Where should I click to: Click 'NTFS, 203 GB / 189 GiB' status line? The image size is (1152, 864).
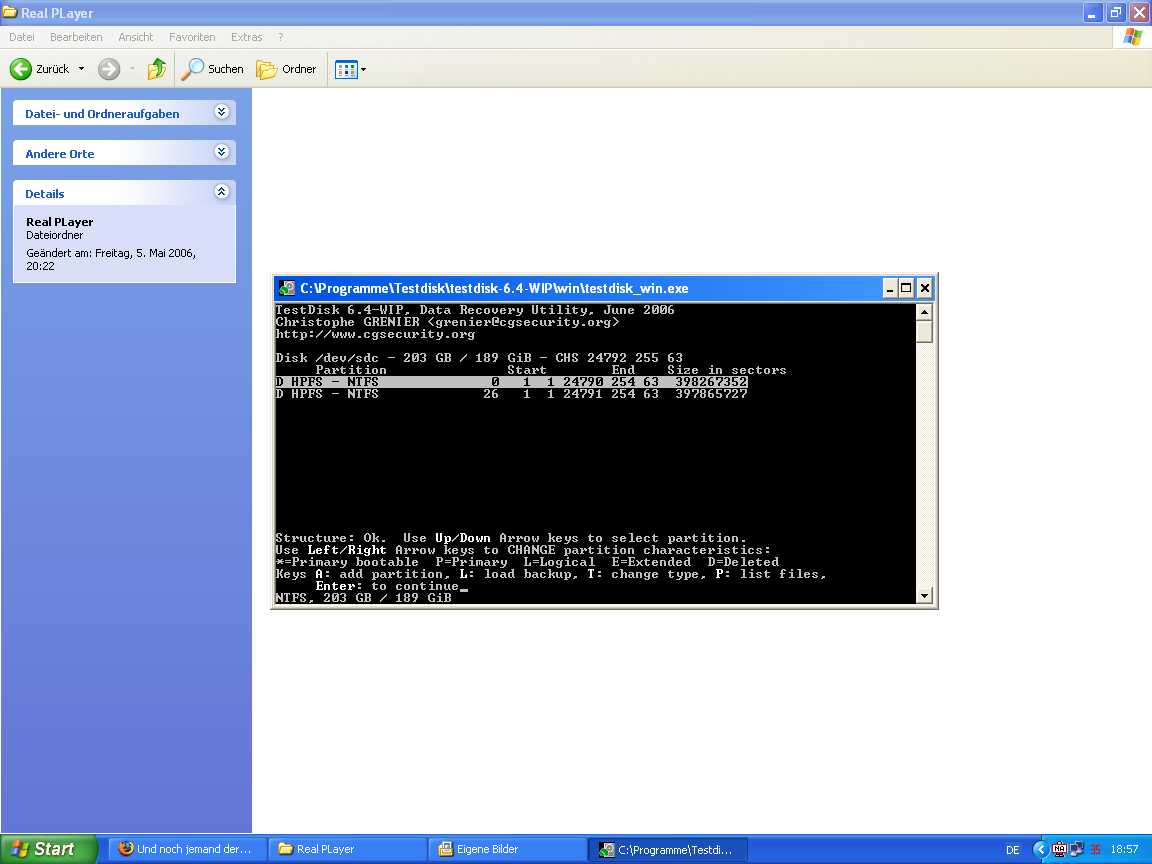(x=364, y=598)
